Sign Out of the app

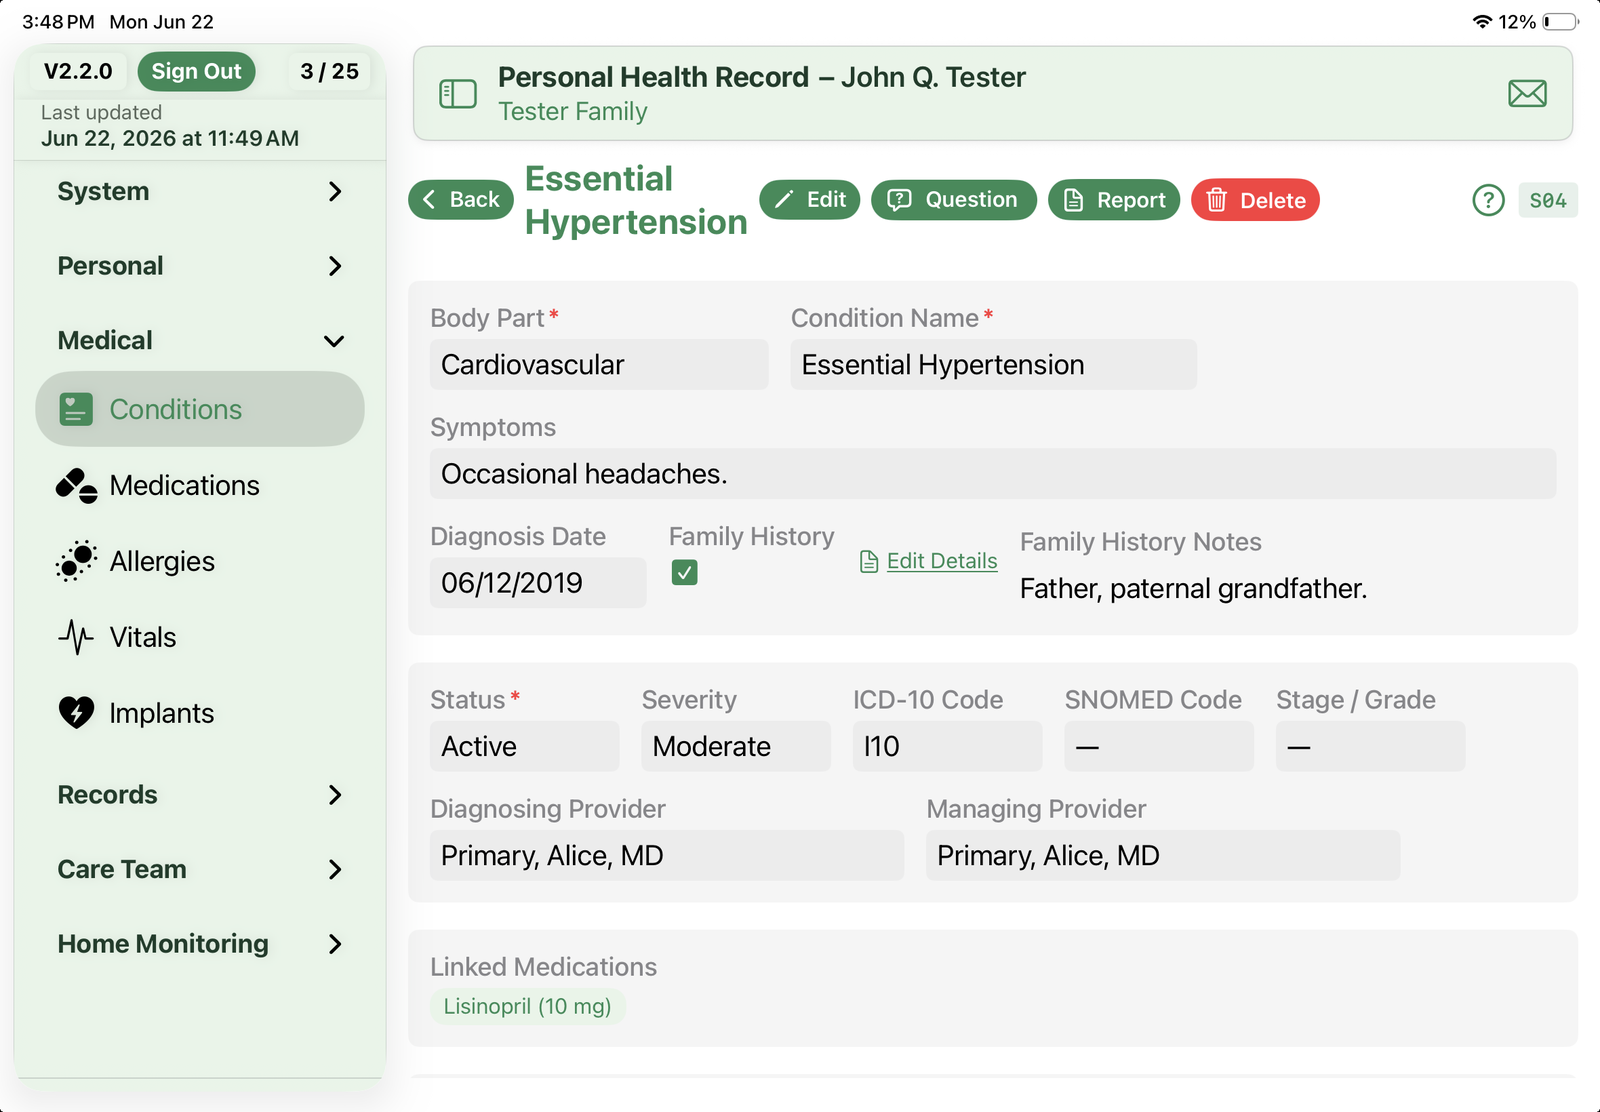[x=196, y=71]
